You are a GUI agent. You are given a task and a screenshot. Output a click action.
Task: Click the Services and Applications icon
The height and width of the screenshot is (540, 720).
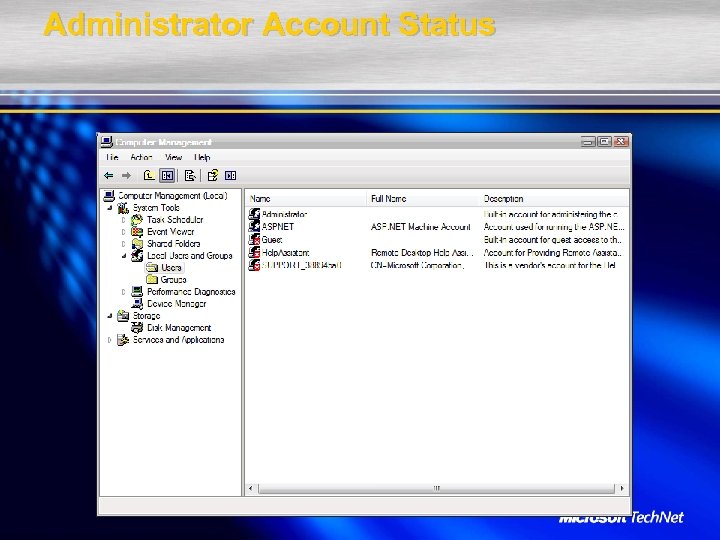tap(123, 340)
